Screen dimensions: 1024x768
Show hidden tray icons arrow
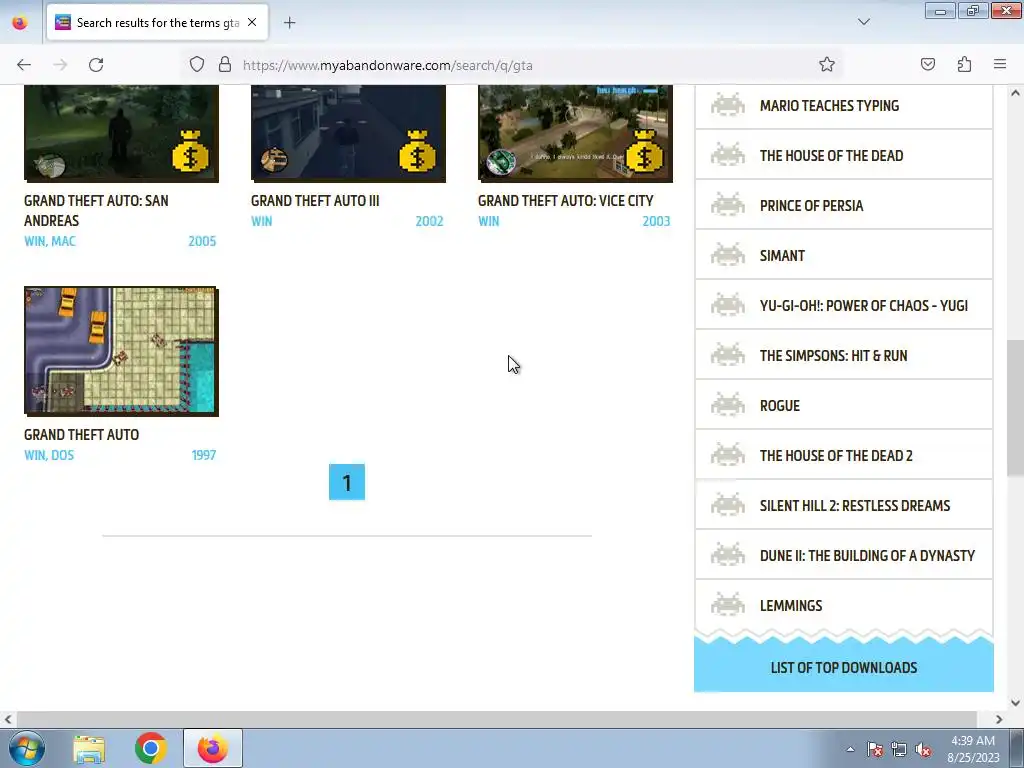[850, 749]
